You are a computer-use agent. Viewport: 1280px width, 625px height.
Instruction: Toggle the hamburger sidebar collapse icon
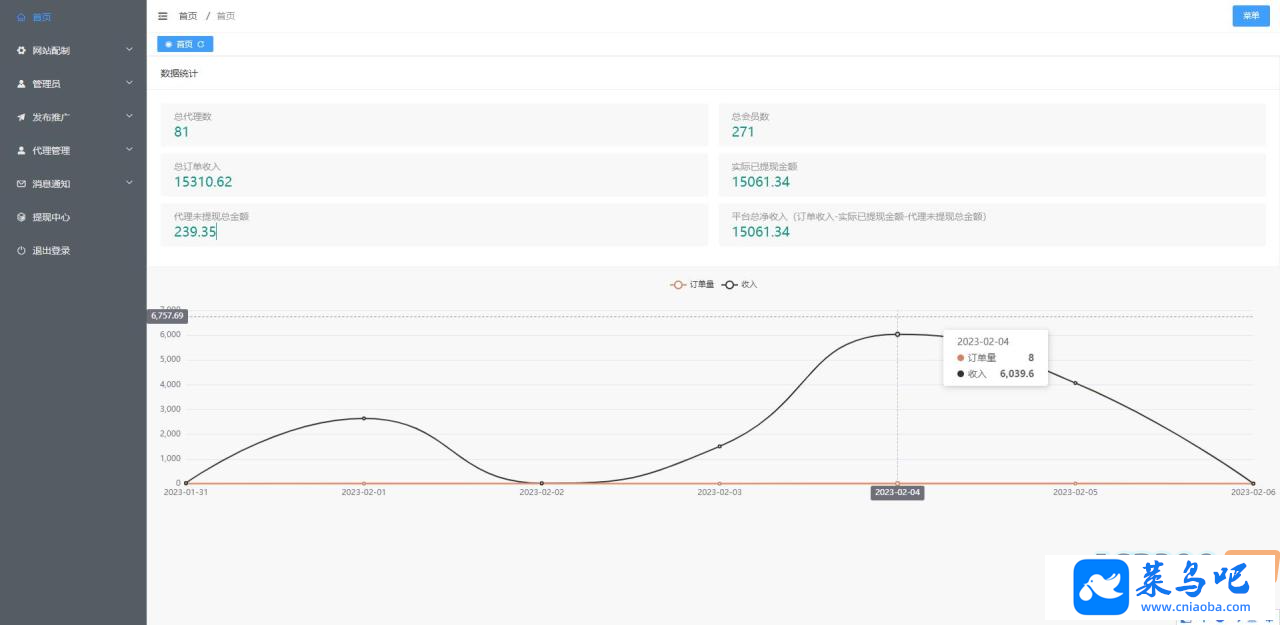(163, 16)
